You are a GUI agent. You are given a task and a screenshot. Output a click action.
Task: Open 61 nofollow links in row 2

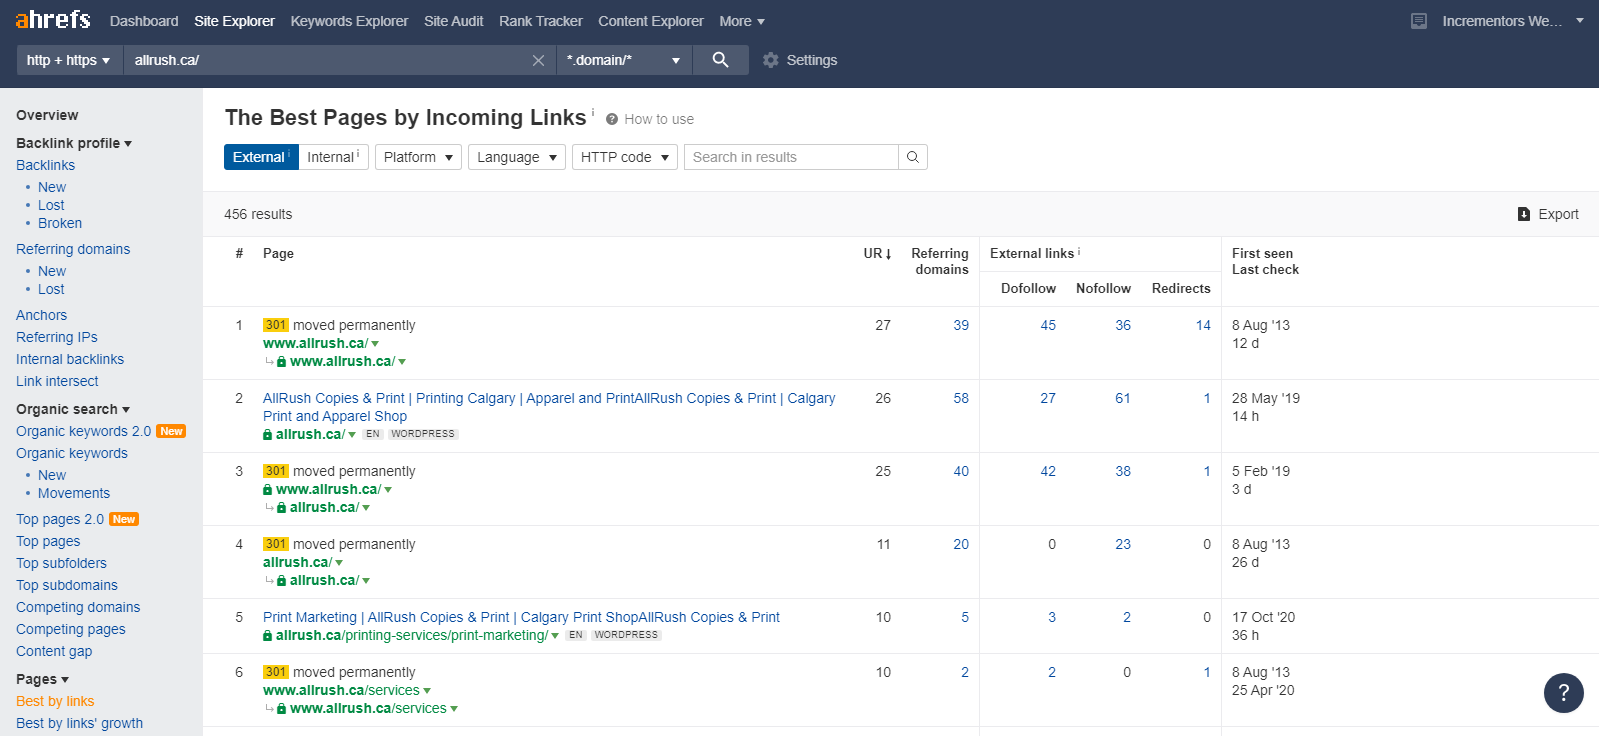point(1123,398)
